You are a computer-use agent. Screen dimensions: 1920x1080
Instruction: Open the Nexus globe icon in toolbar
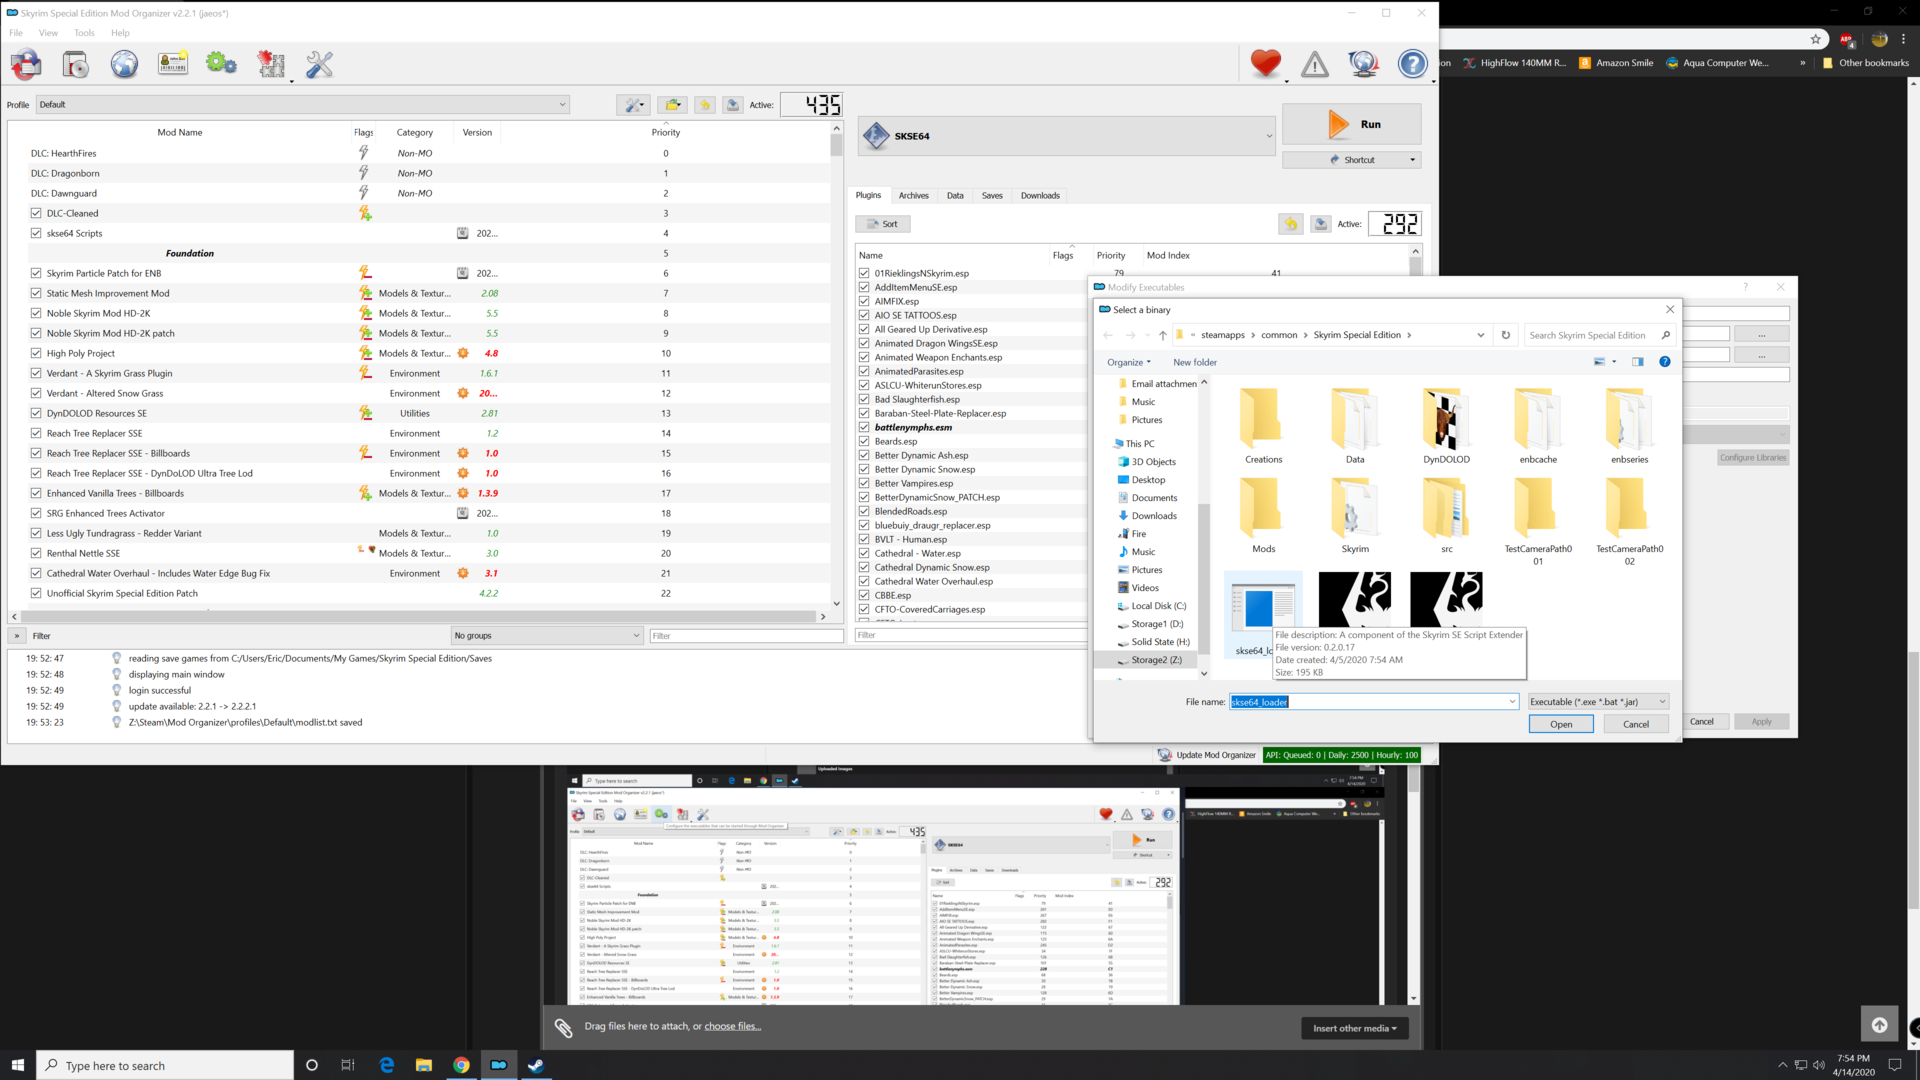[x=124, y=65]
